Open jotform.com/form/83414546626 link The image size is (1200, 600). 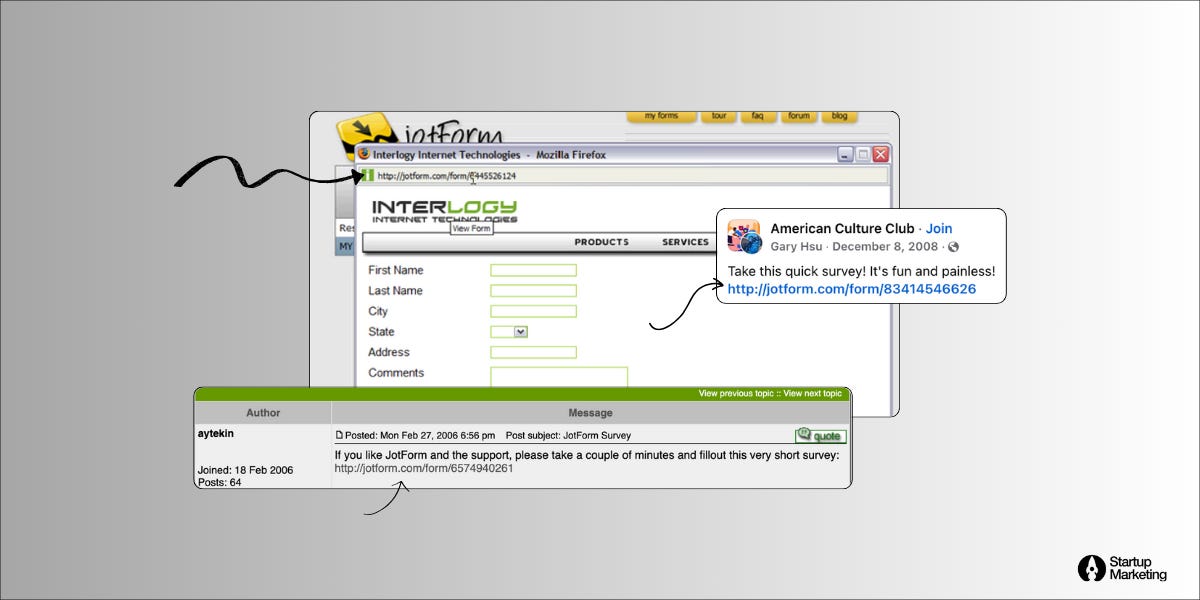pyautogui.click(x=852, y=289)
